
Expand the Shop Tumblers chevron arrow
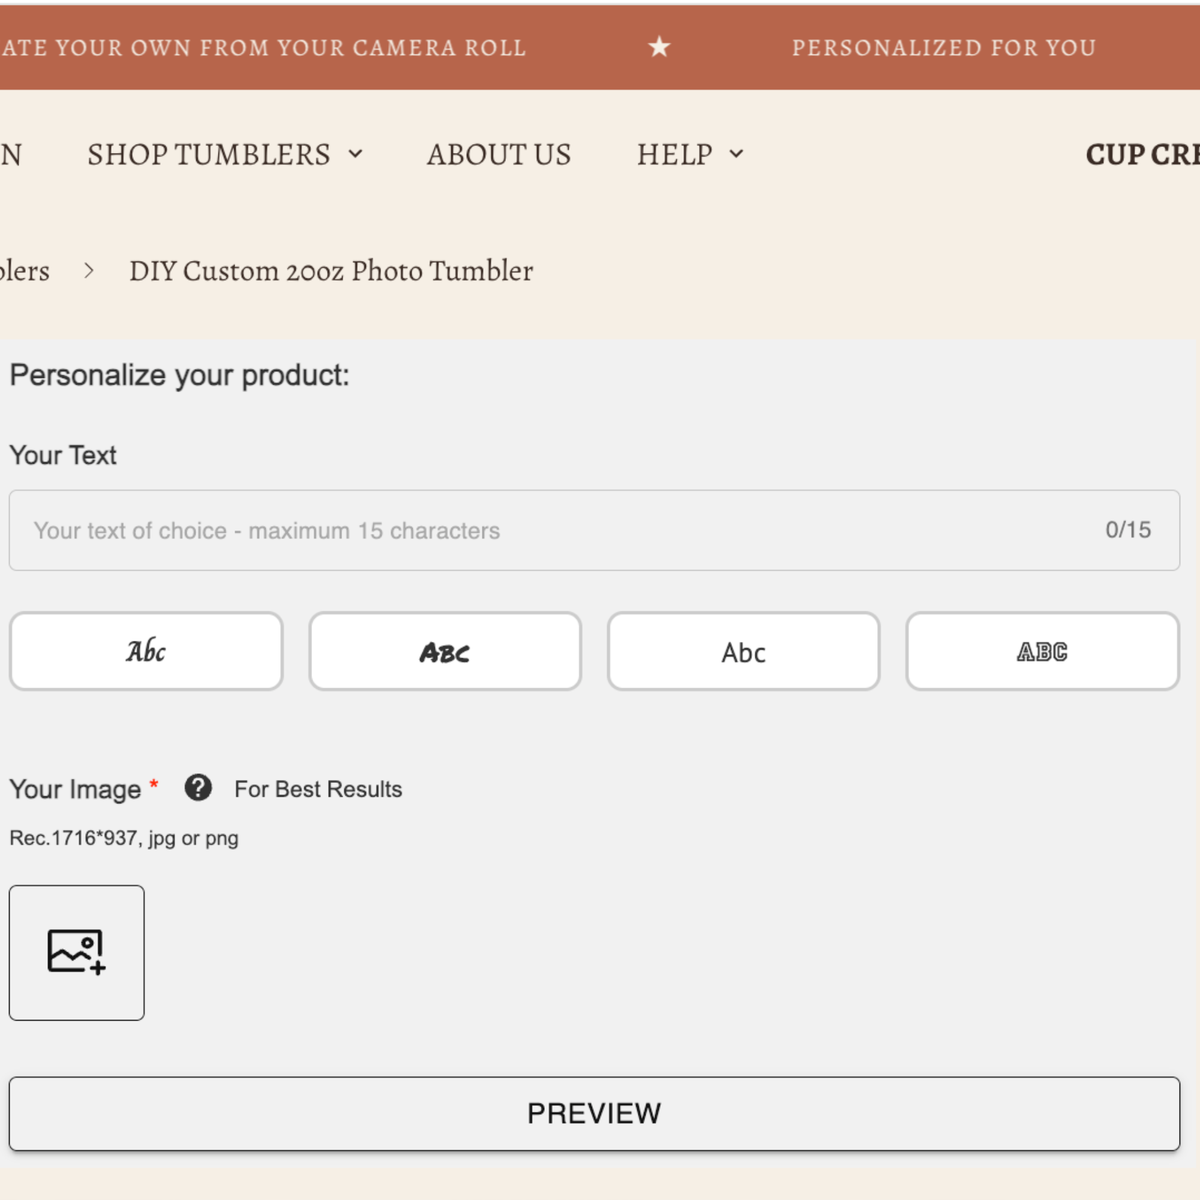tap(355, 154)
